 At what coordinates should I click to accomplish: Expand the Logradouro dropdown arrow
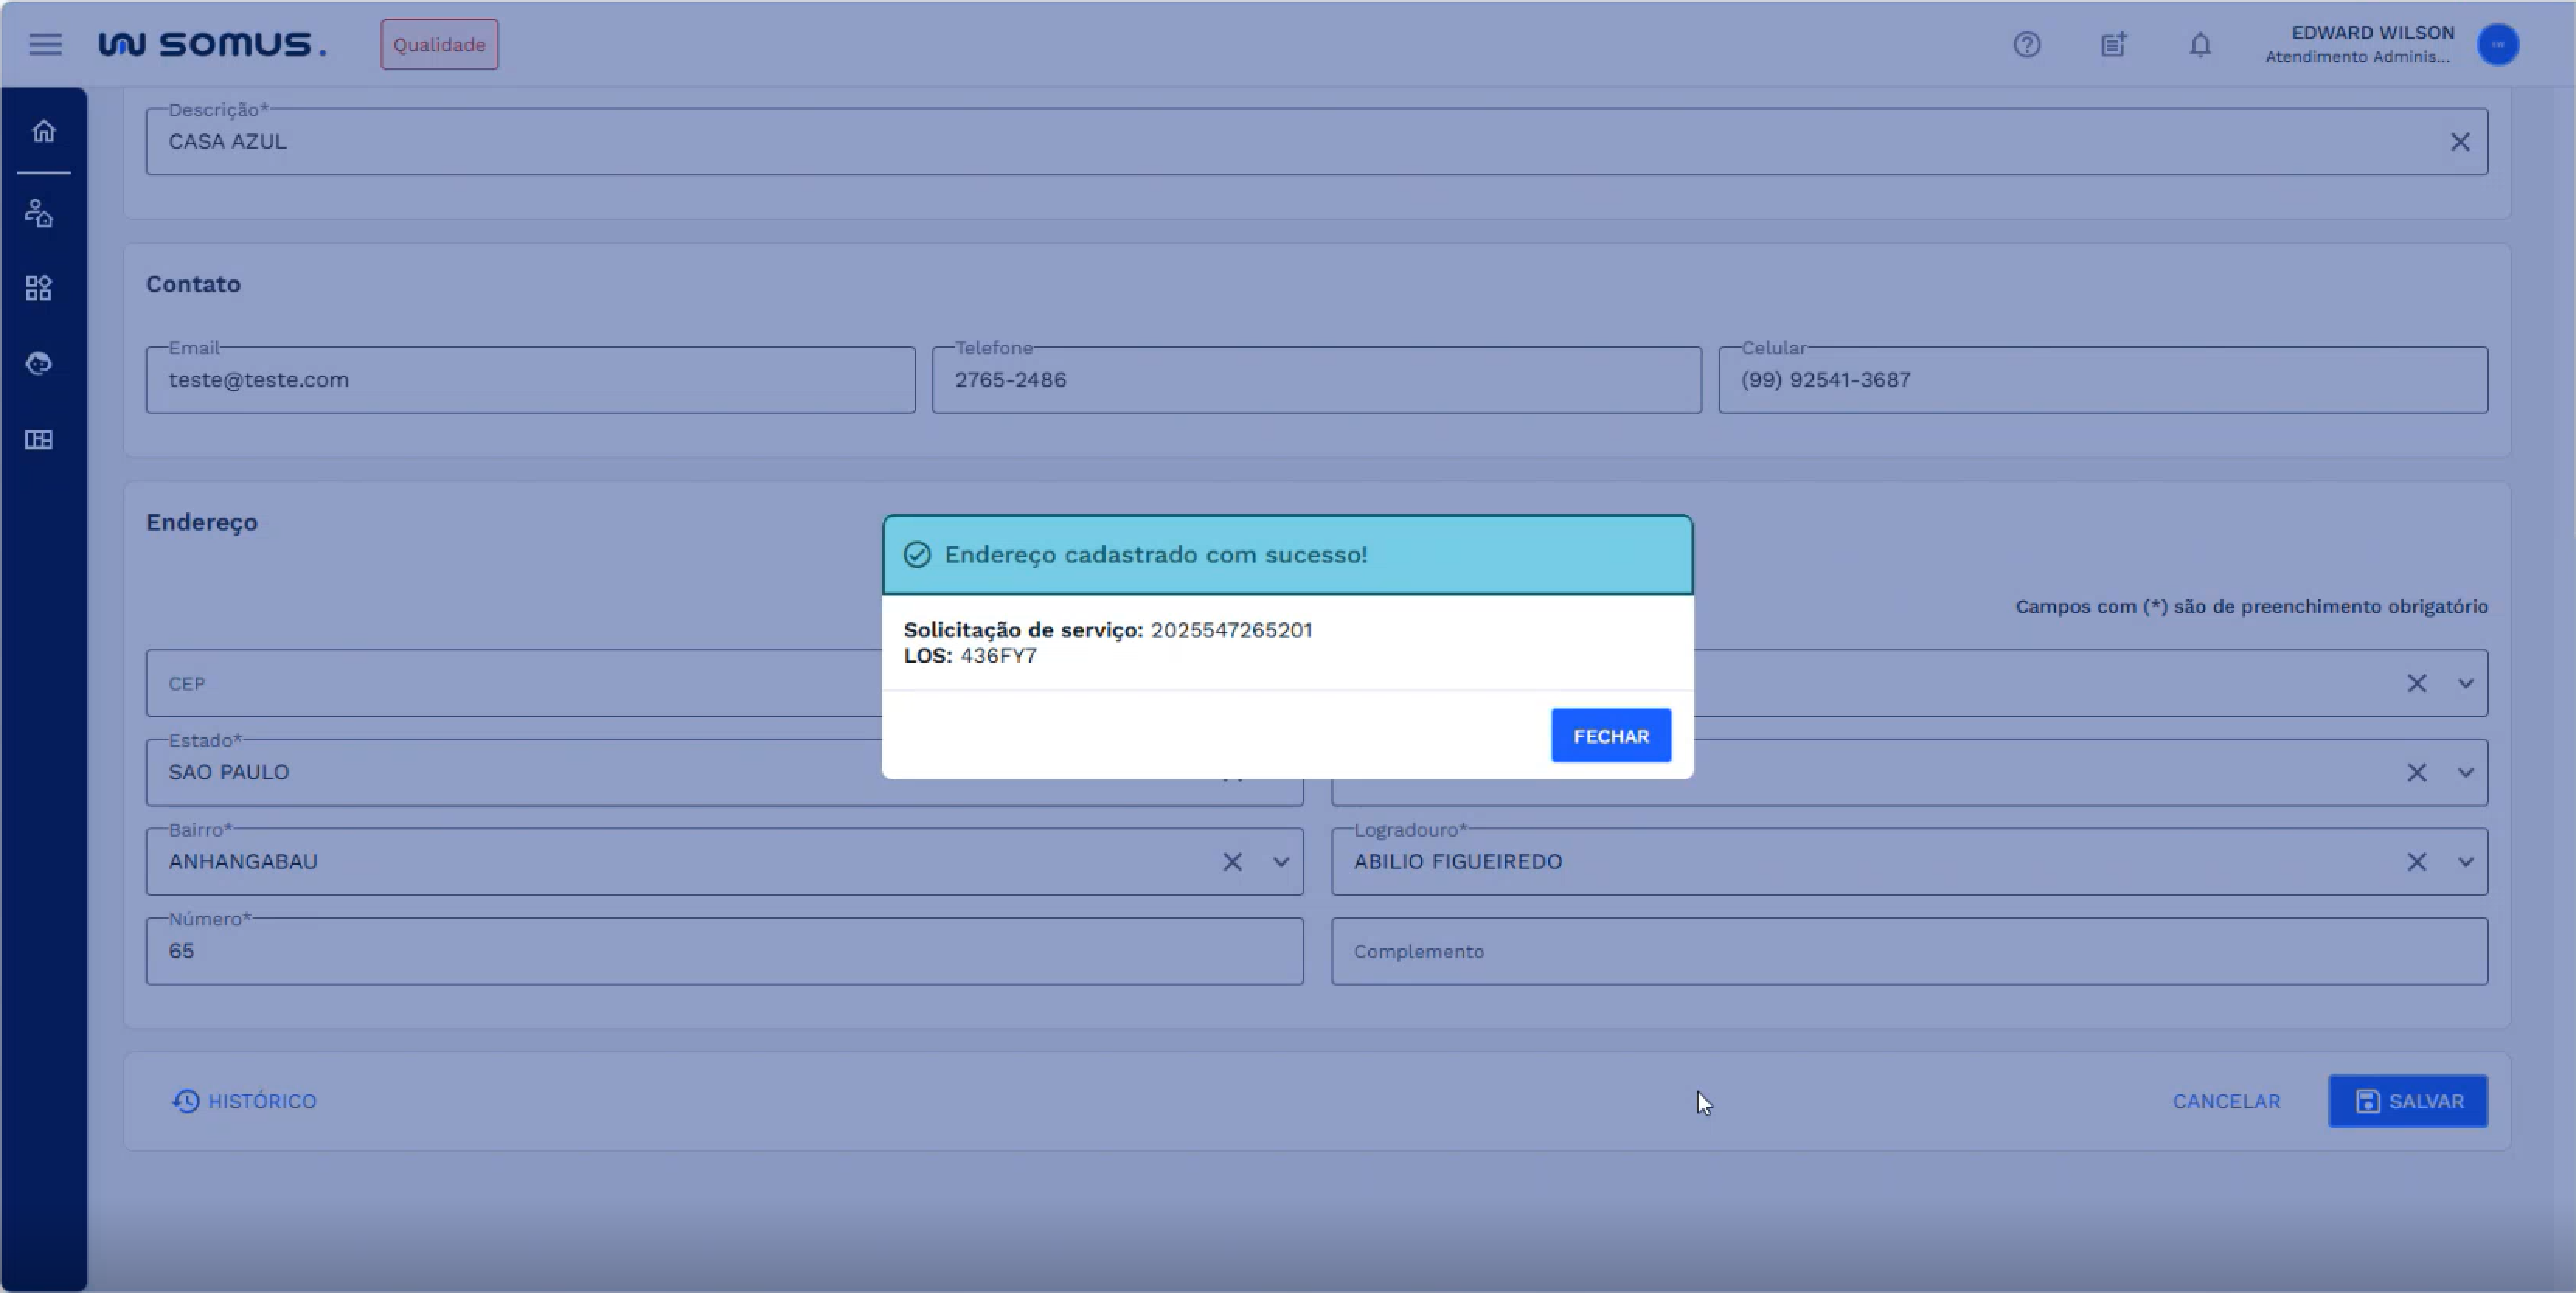pos(2465,862)
